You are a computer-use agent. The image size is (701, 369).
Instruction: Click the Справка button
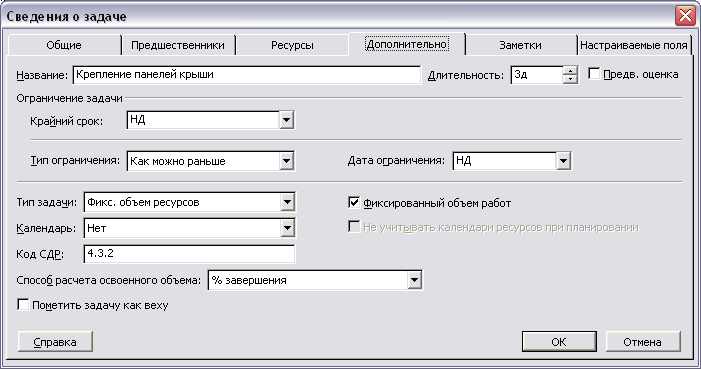[55, 342]
